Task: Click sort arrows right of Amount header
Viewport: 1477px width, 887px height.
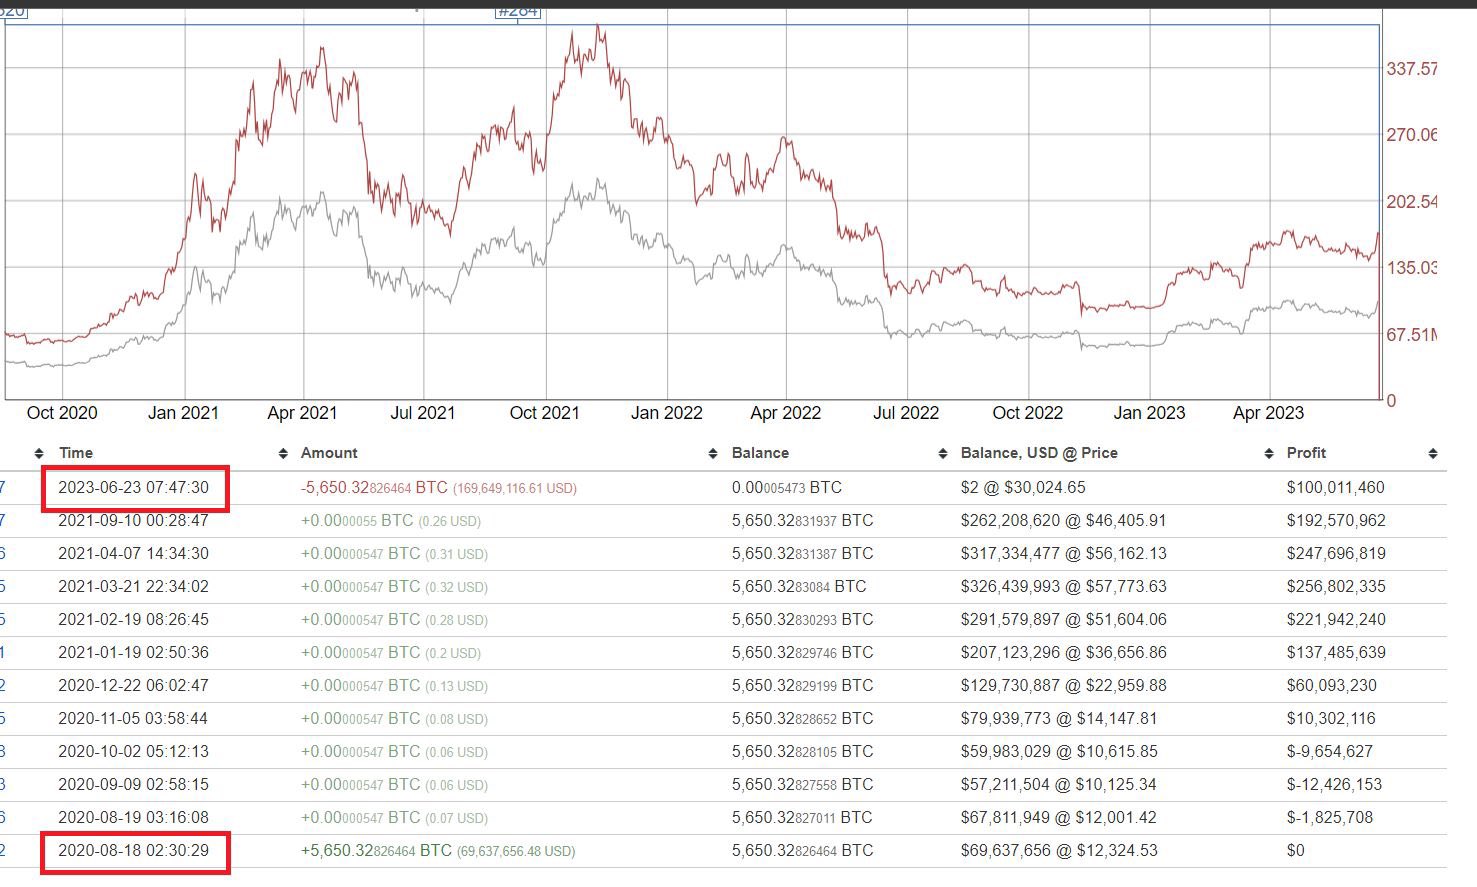Action: click(x=713, y=454)
